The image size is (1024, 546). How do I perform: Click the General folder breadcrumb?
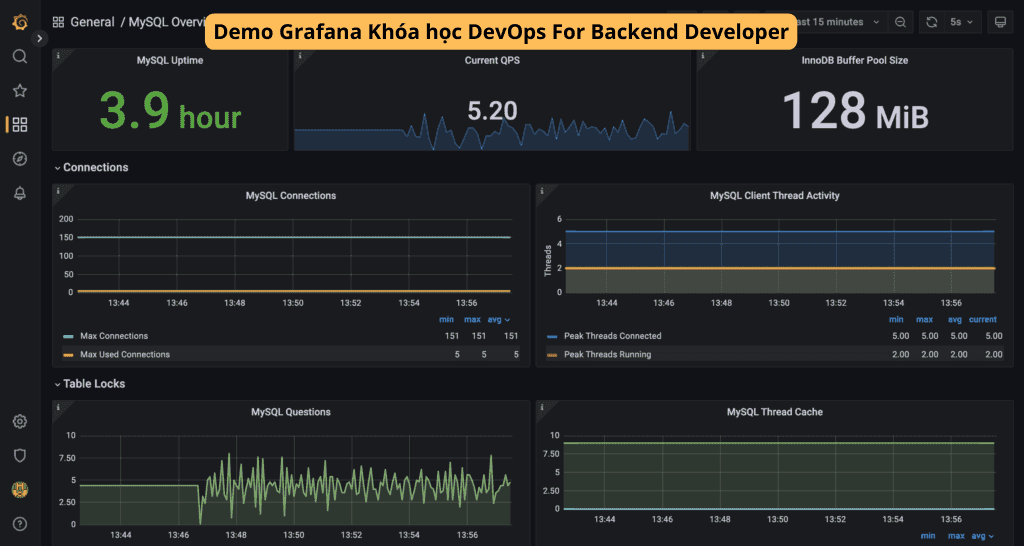(92, 22)
